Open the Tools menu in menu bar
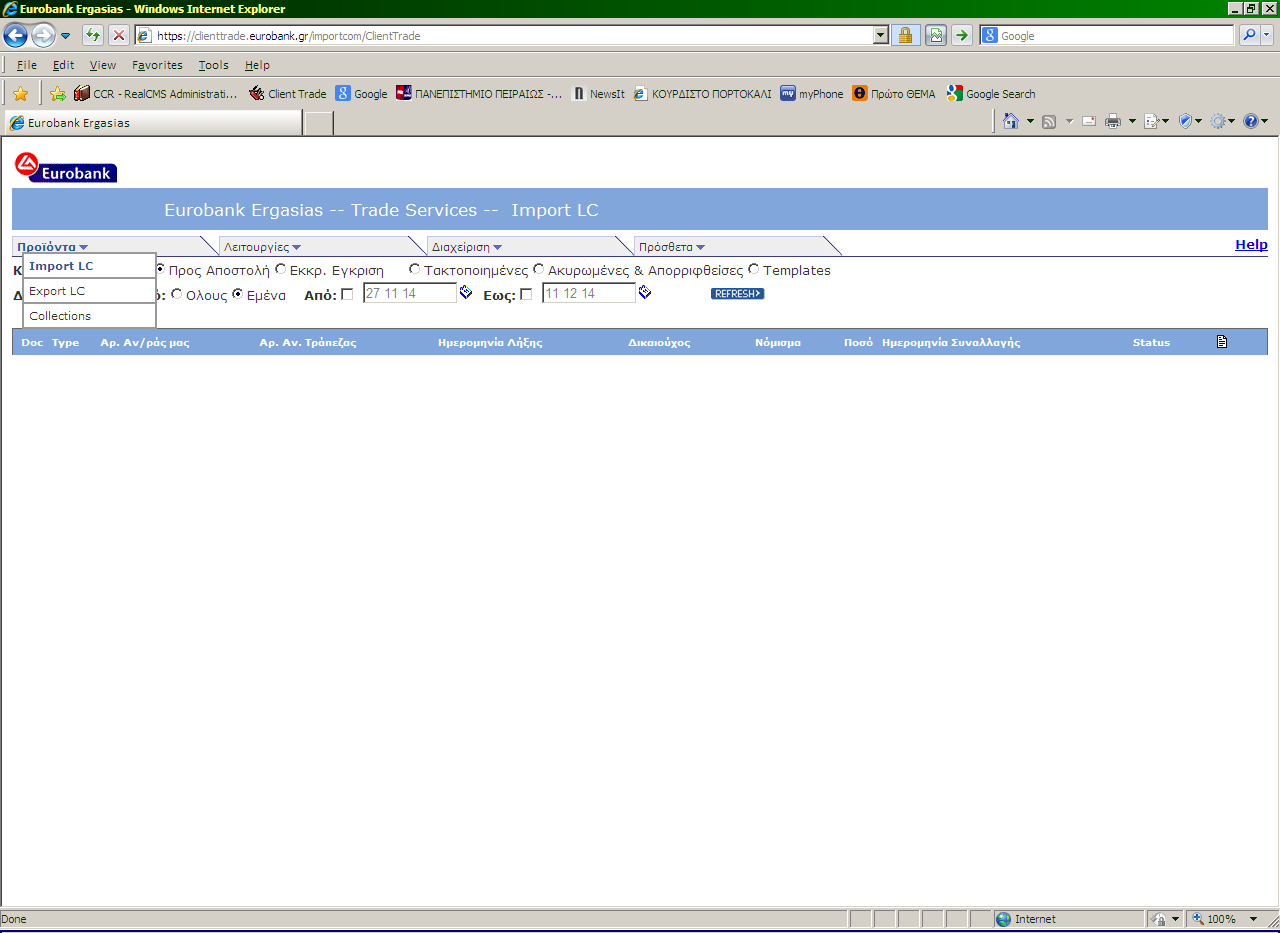Viewport: 1280px width, 933px height. coord(213,65)
